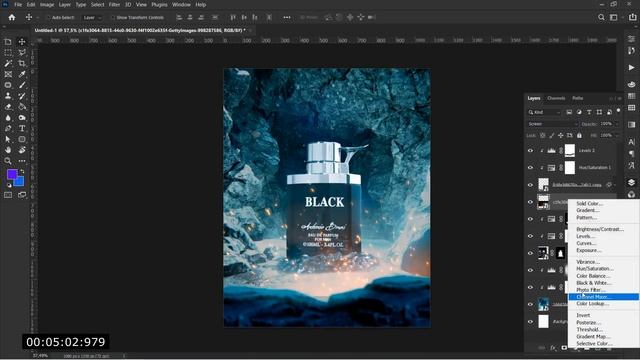
Task: Toggle visibility of the blue cave image layer
Action: (x=530, y=304)
